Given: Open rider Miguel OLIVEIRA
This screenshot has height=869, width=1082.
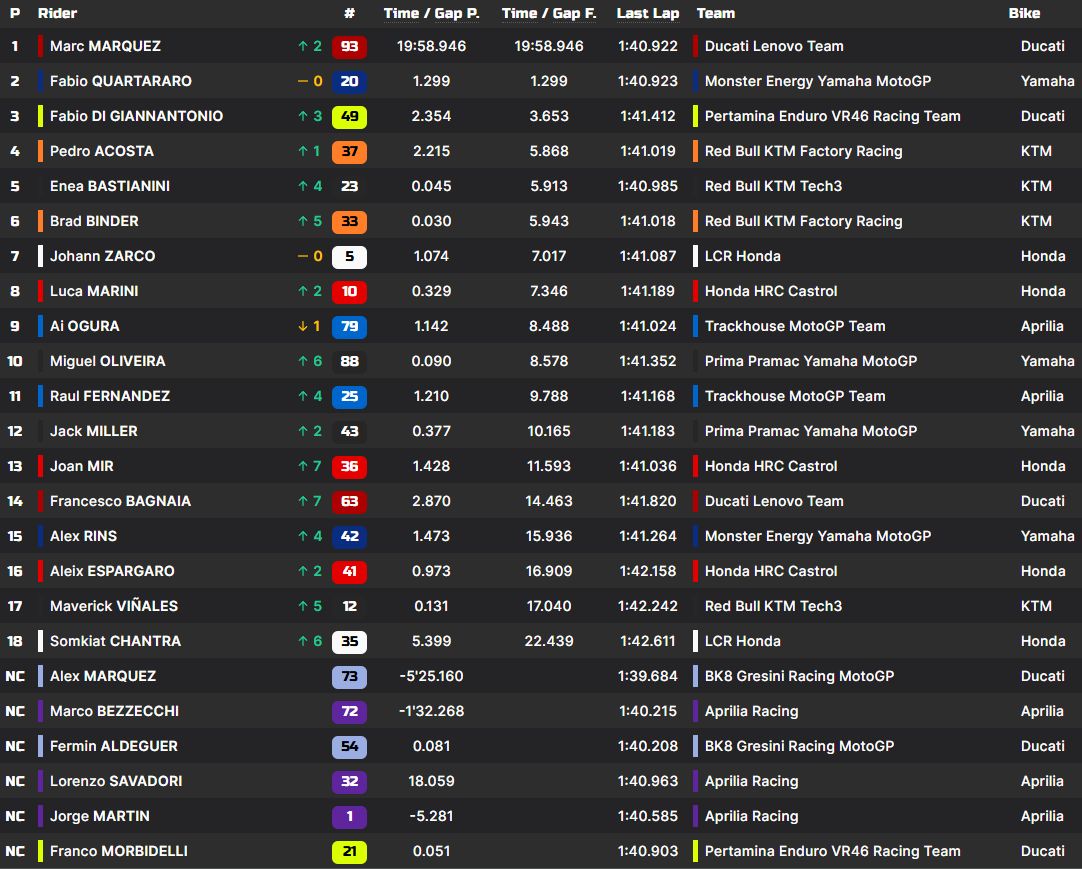Looking at the screenshot, I should tap(108, 361).
